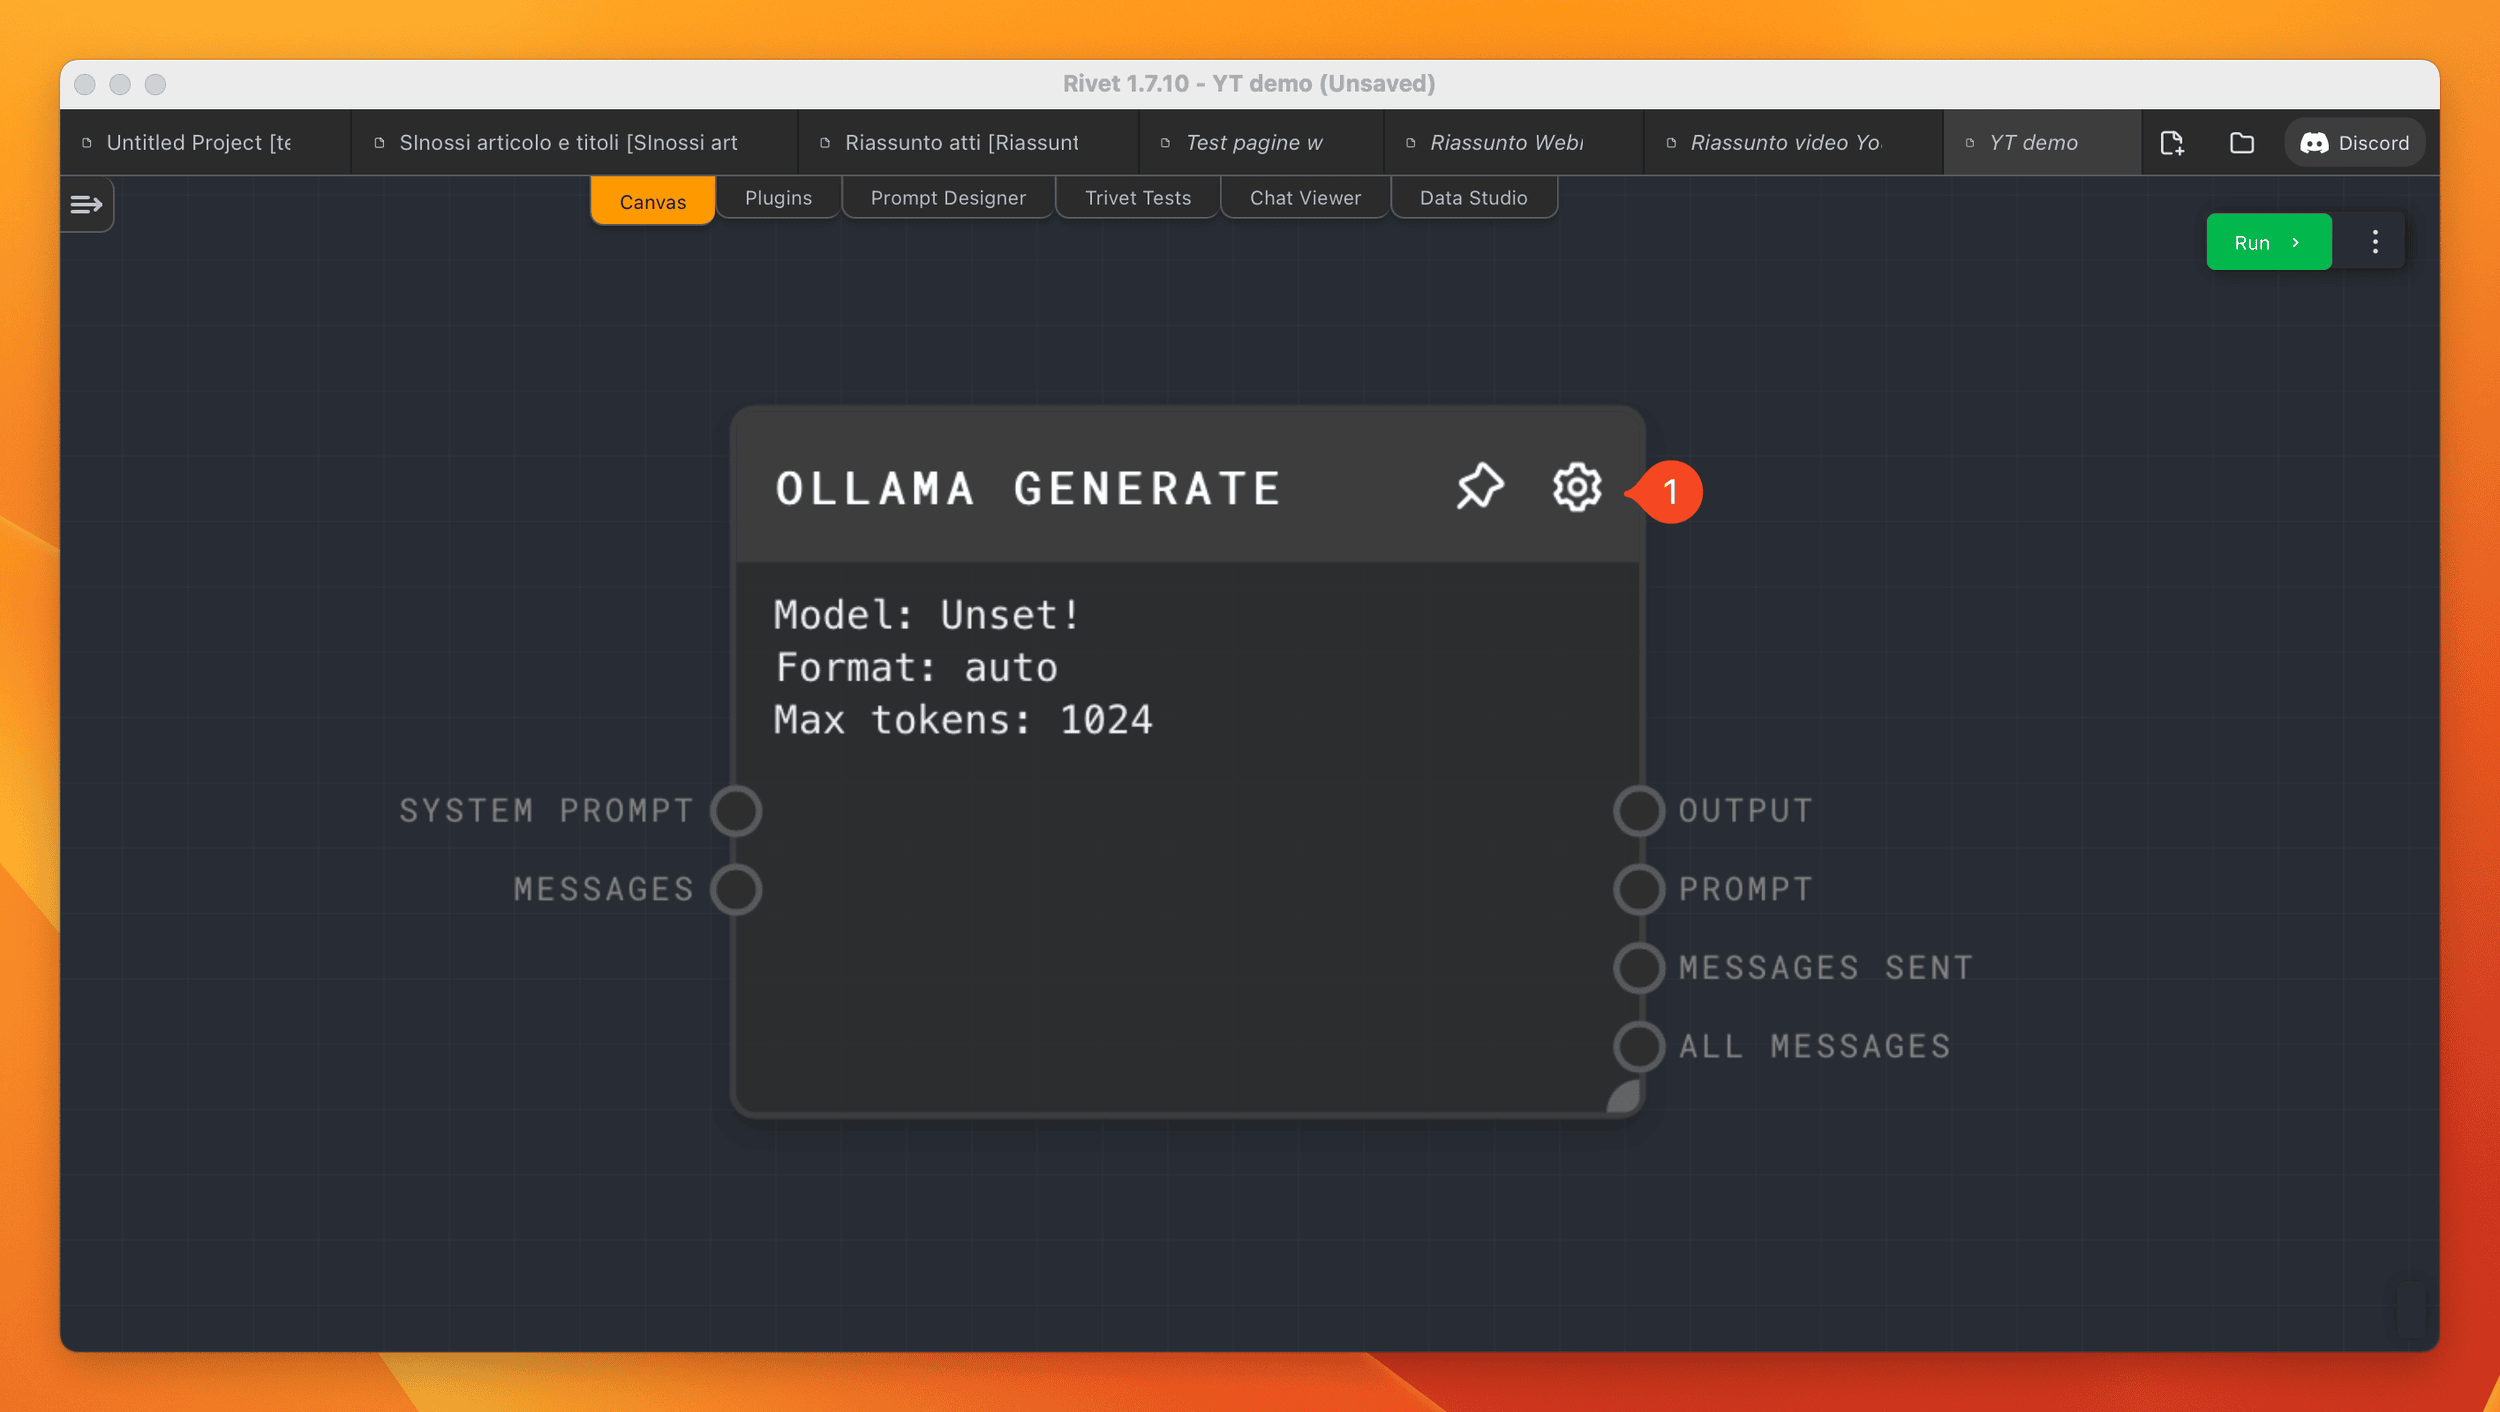Open the Discord link button

point(2354,143)
